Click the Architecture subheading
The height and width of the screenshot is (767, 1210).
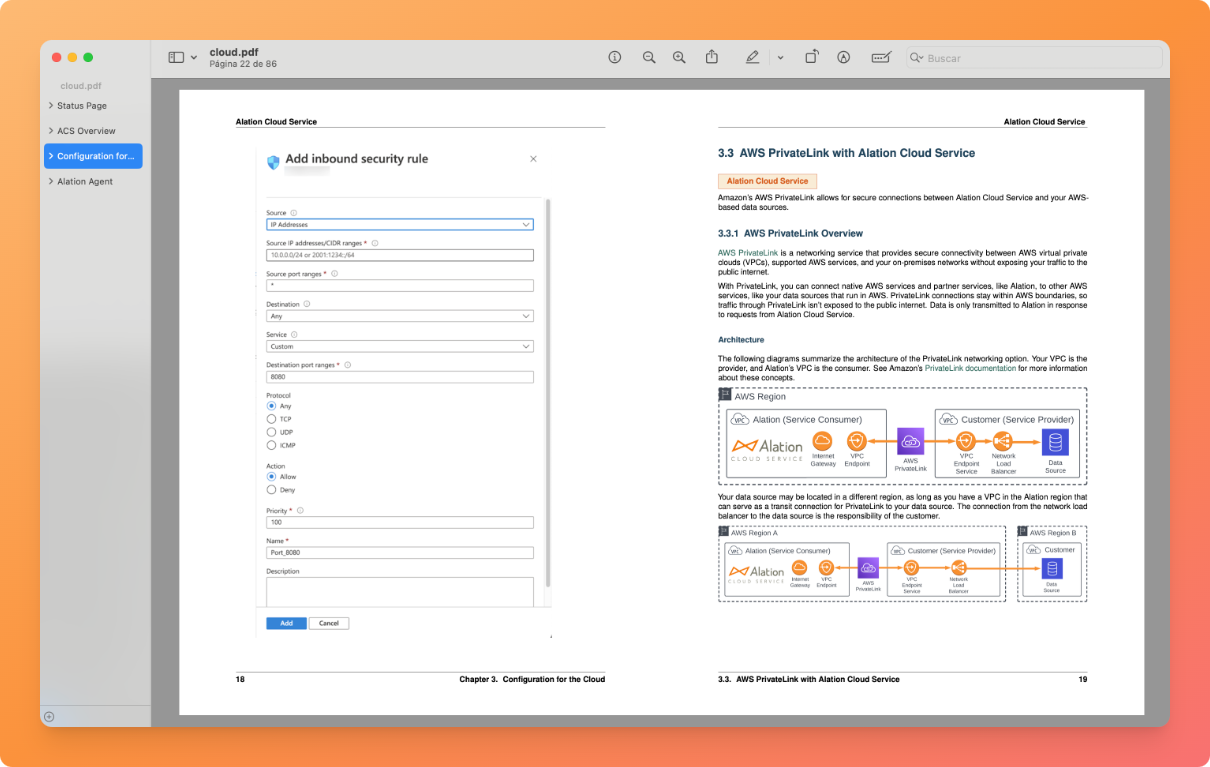(x=741, y=340)
